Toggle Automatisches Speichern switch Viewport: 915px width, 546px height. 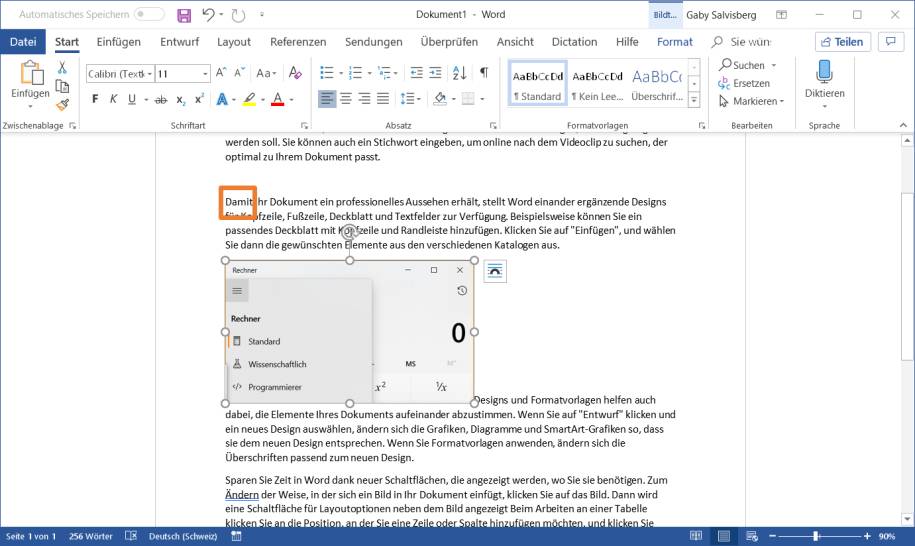point(148,14)
